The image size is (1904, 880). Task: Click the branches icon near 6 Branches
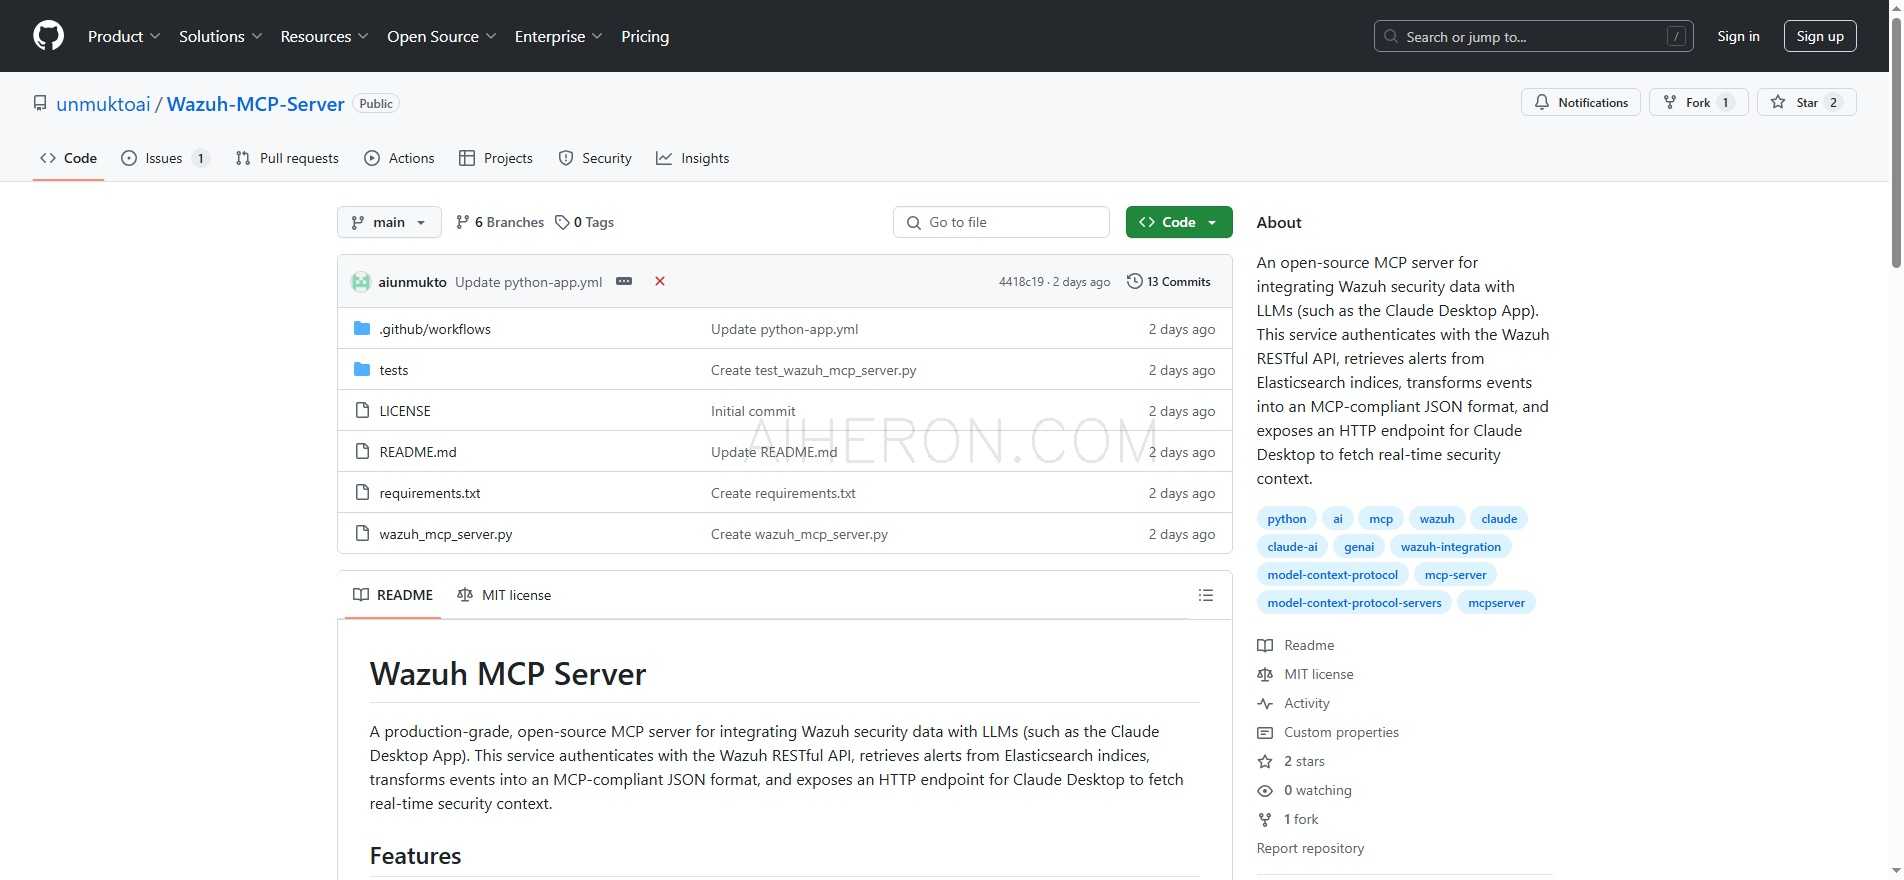click(x=462, y=222)
